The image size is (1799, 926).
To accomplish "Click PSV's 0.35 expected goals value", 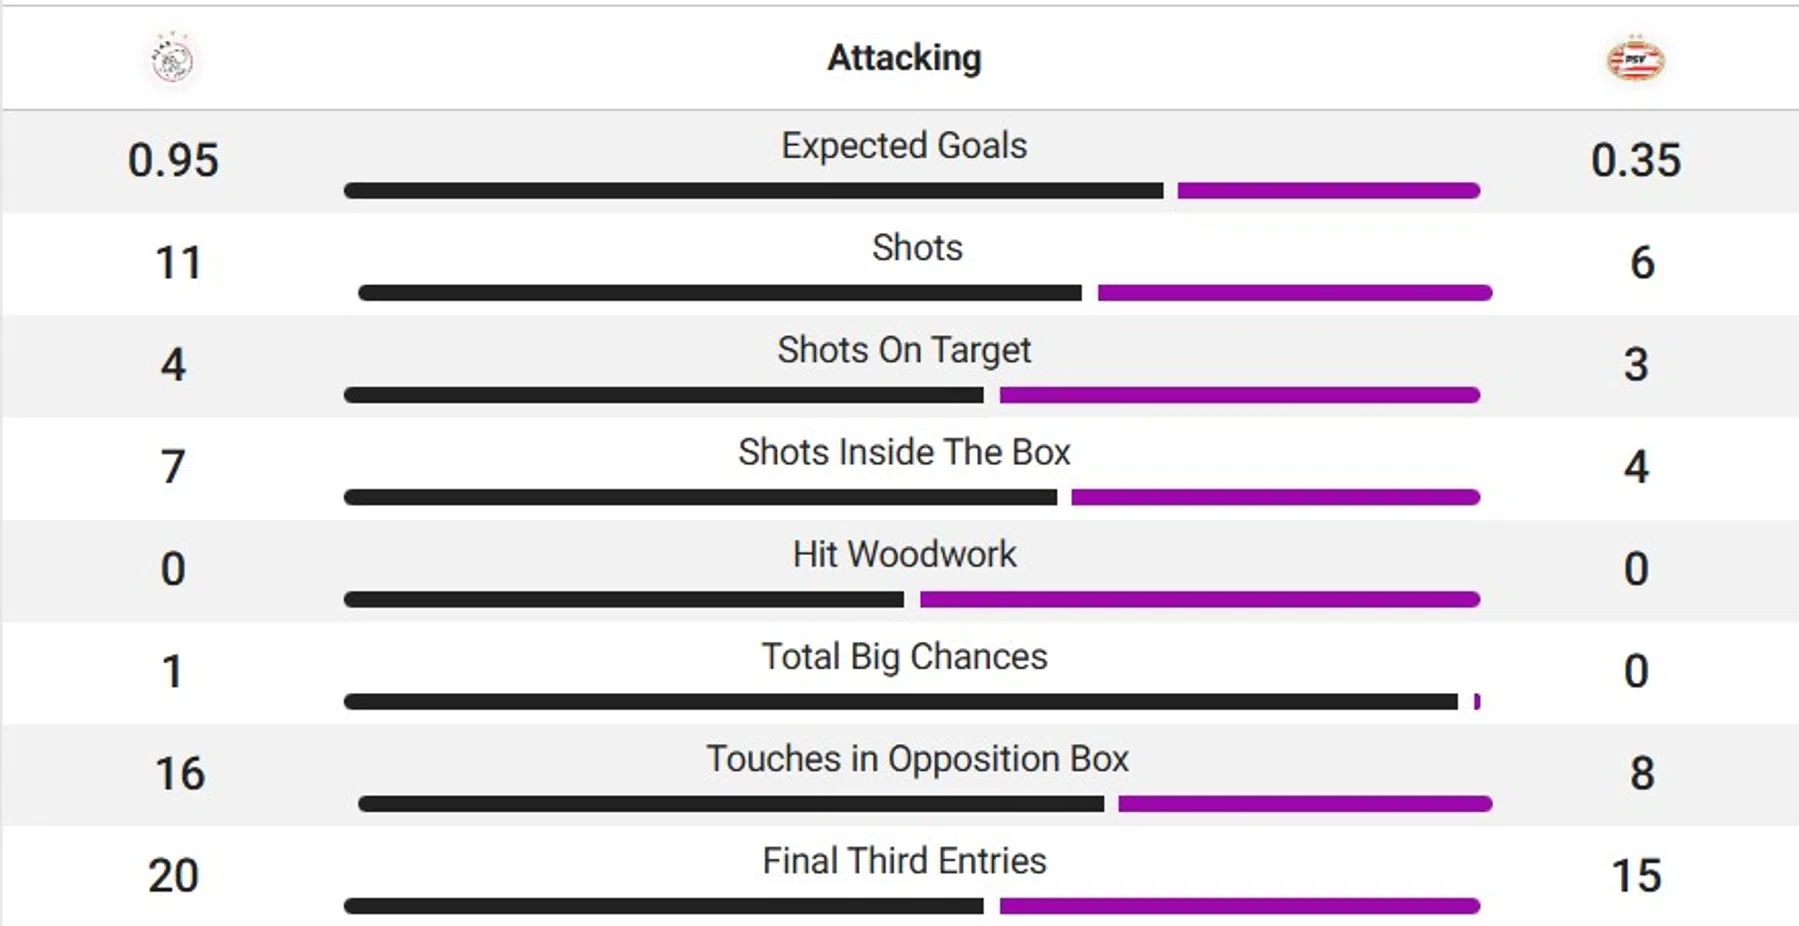I will tap(1635, 161).
